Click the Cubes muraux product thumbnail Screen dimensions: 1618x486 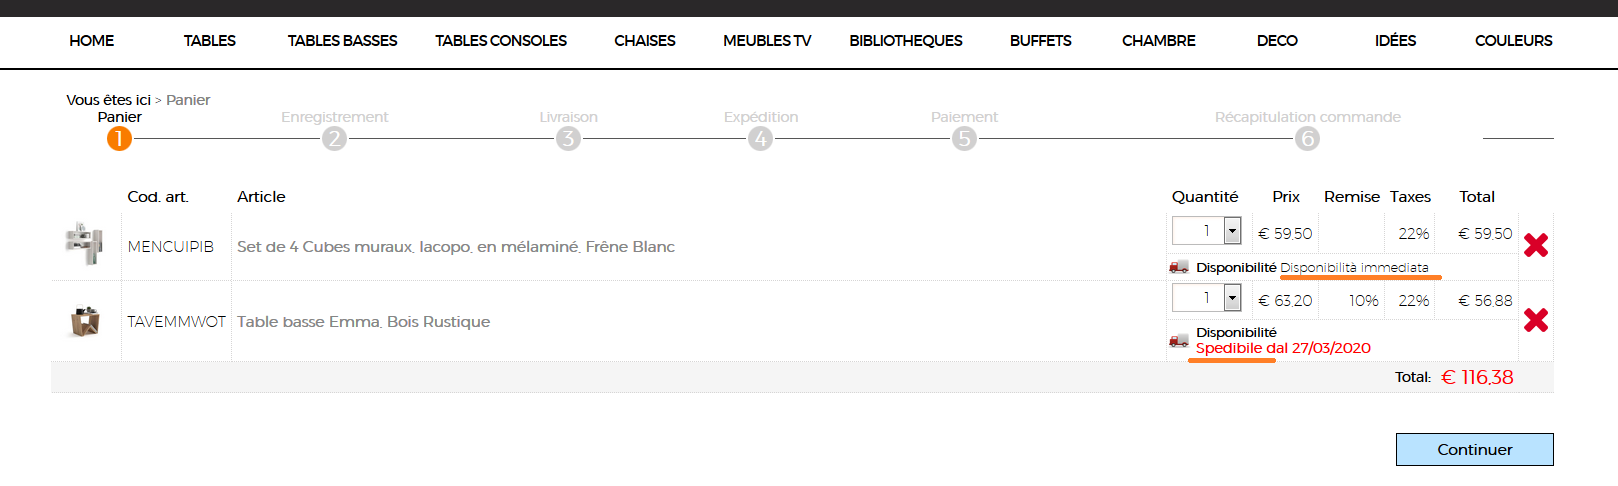tap(85, 244)
